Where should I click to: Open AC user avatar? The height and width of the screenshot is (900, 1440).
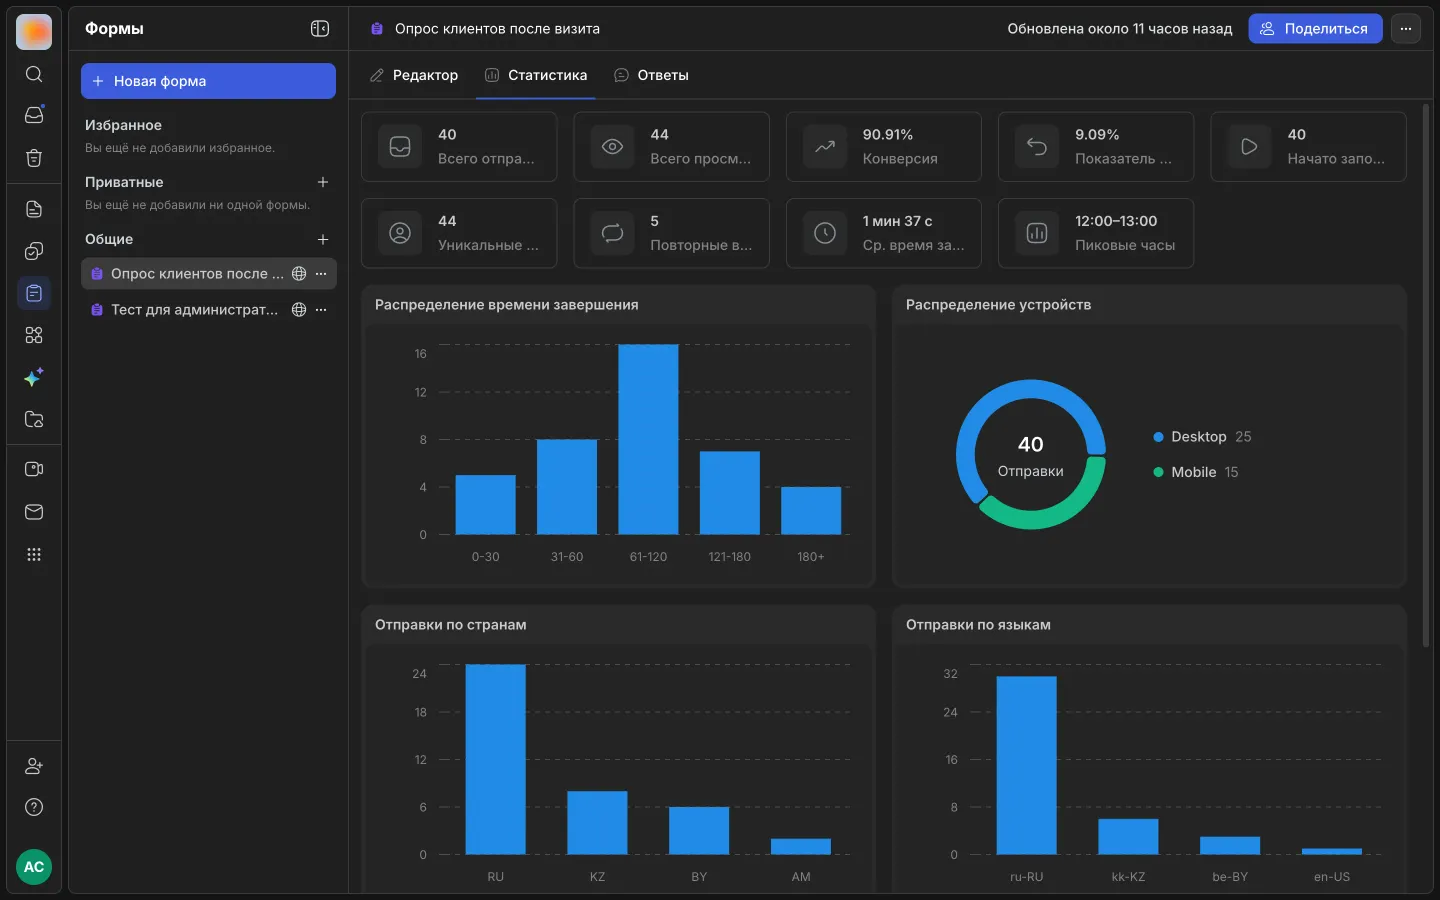pos(34,867)
